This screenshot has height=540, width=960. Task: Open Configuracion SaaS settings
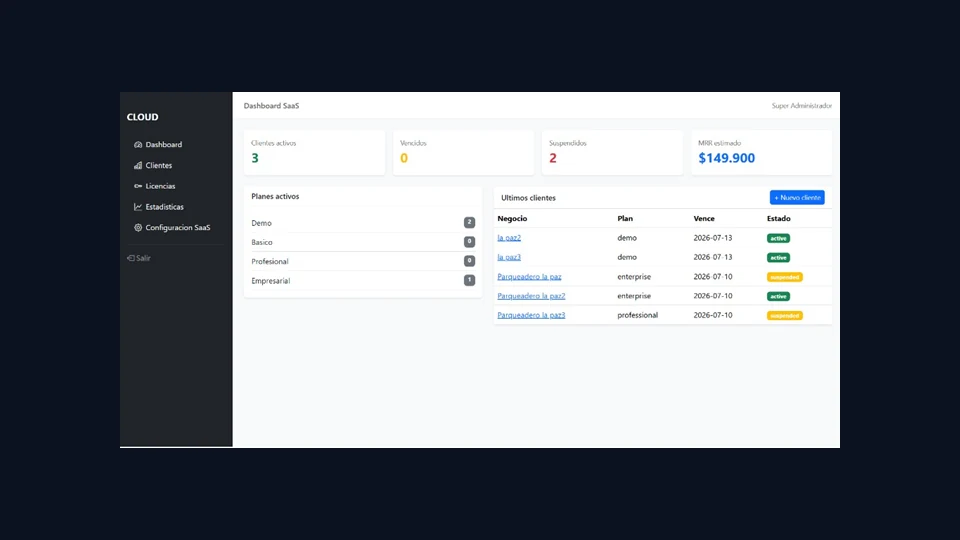coord(176,228)
